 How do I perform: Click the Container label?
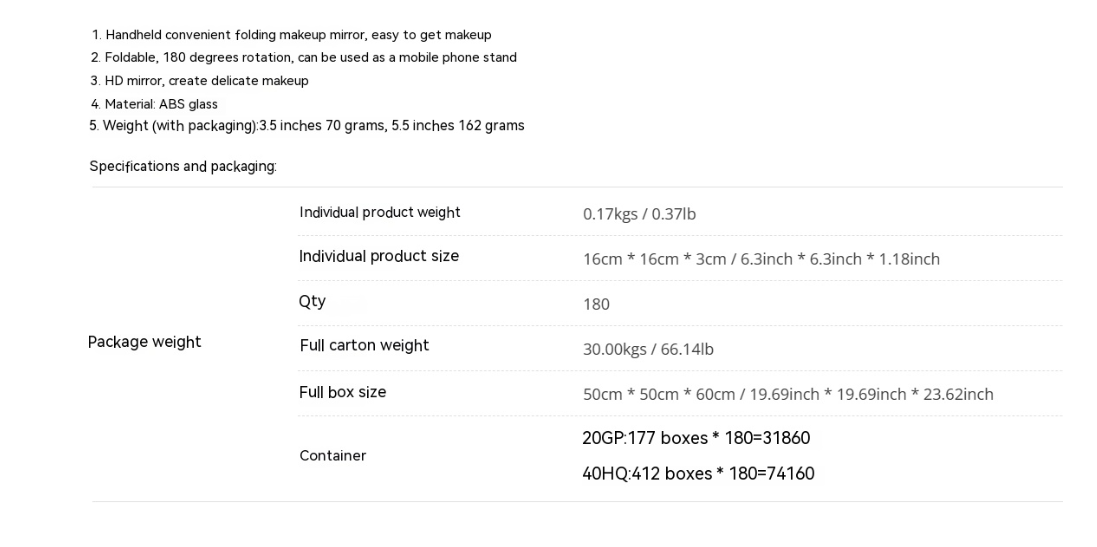[333, 456]
